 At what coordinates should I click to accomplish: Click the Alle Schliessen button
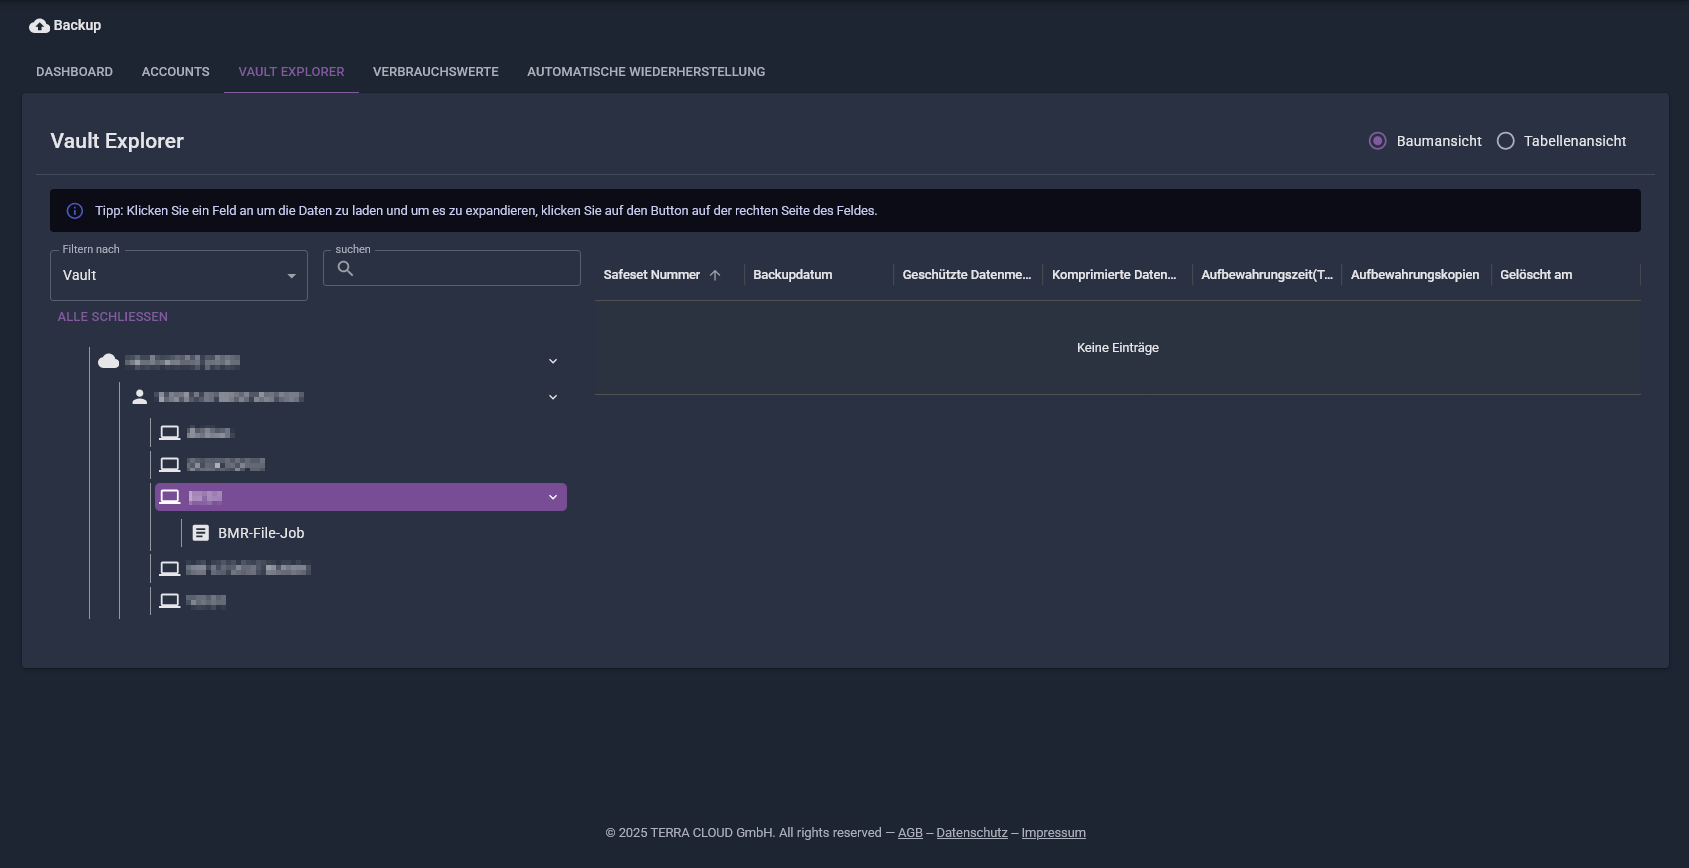click(x=113, y=317)
